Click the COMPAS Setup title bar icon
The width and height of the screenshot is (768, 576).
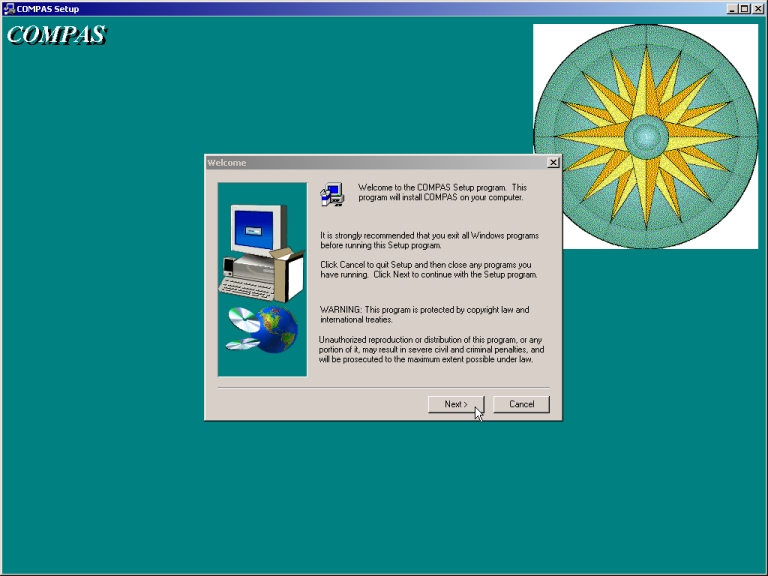tap(9, 9)
